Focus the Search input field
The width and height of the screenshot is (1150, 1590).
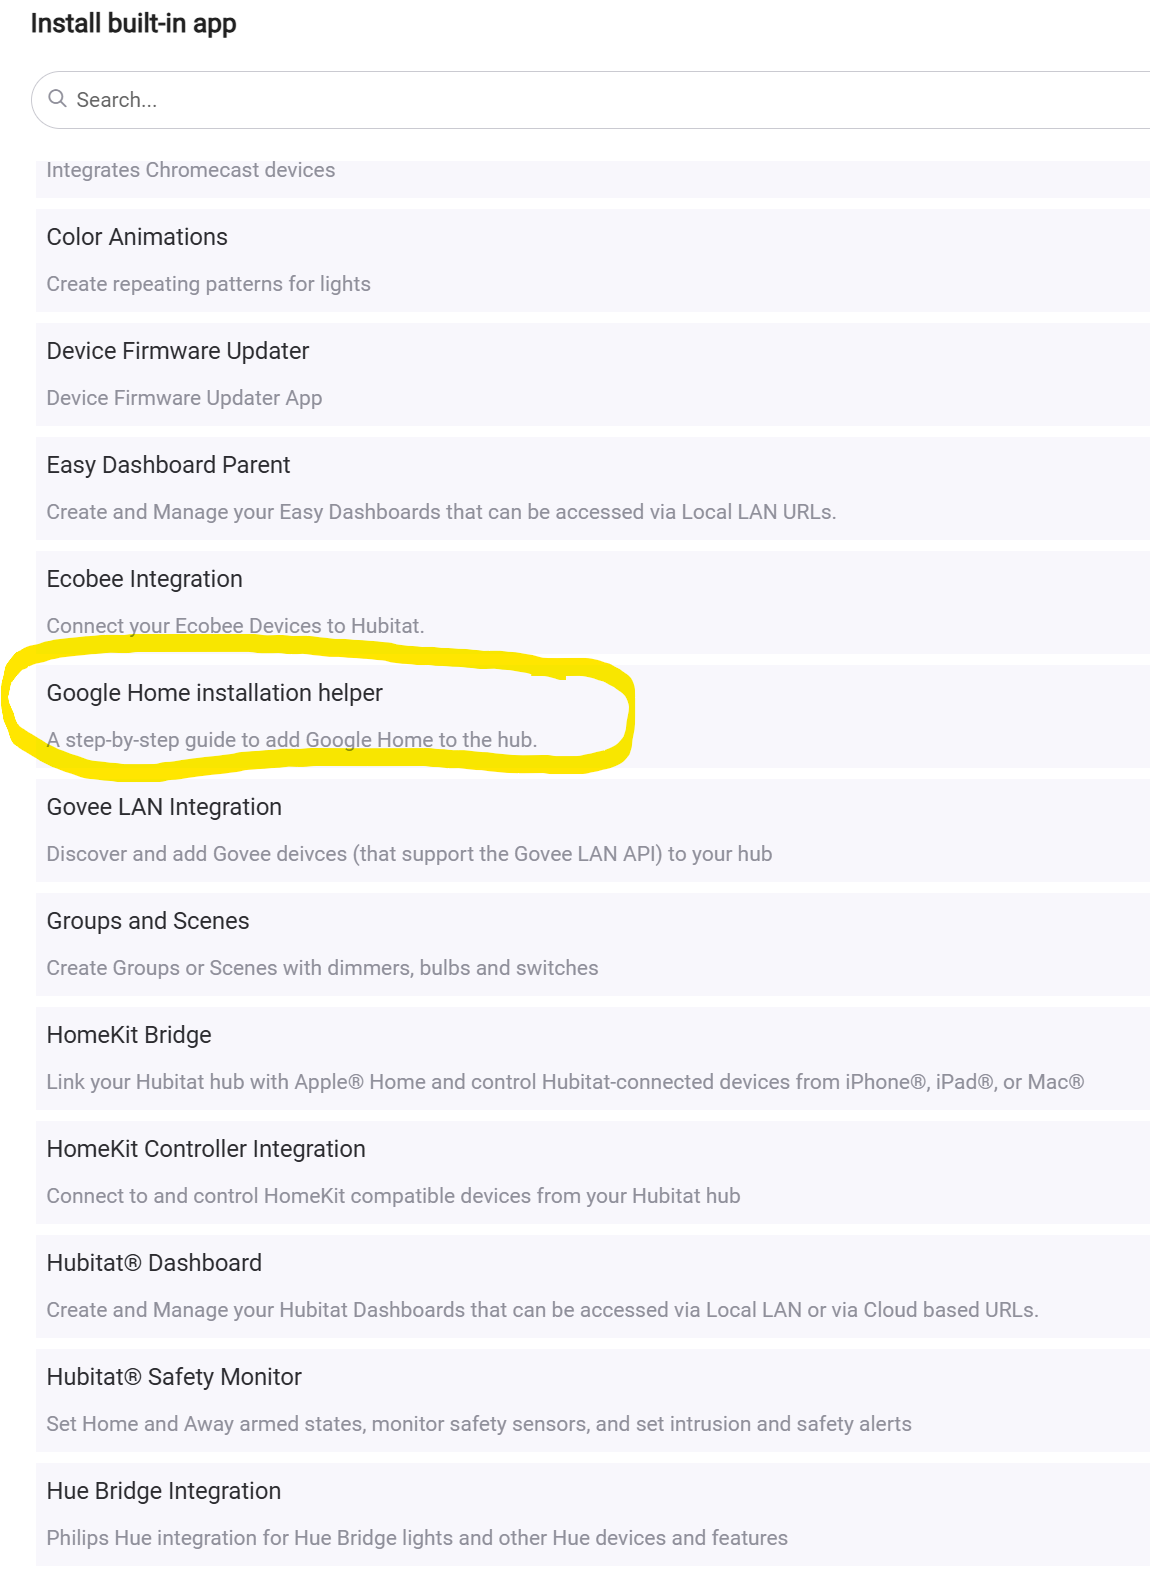pos(591,100)
